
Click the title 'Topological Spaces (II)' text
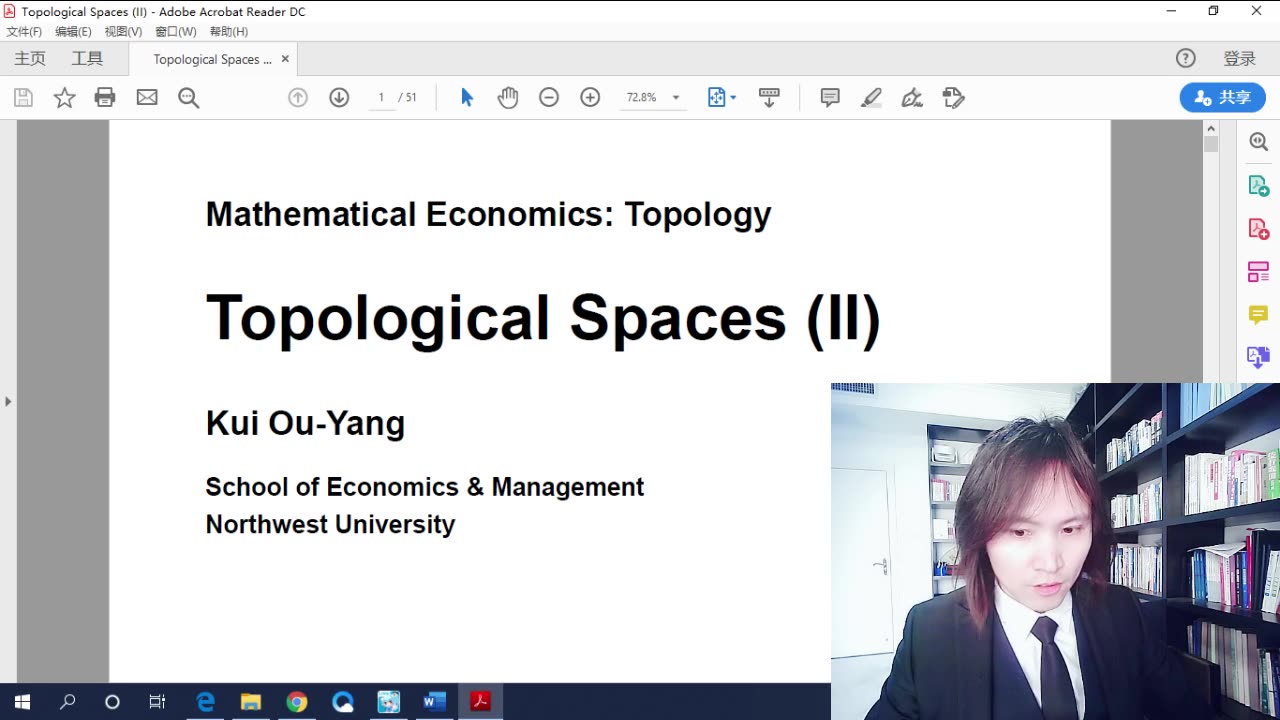click(x=543, y=319)
